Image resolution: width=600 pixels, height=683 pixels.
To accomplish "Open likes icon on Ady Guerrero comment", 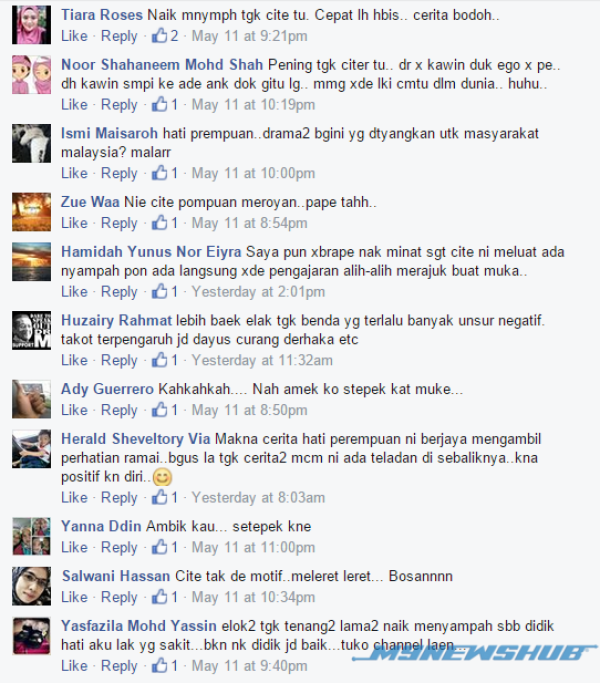I will pos(159,409).
